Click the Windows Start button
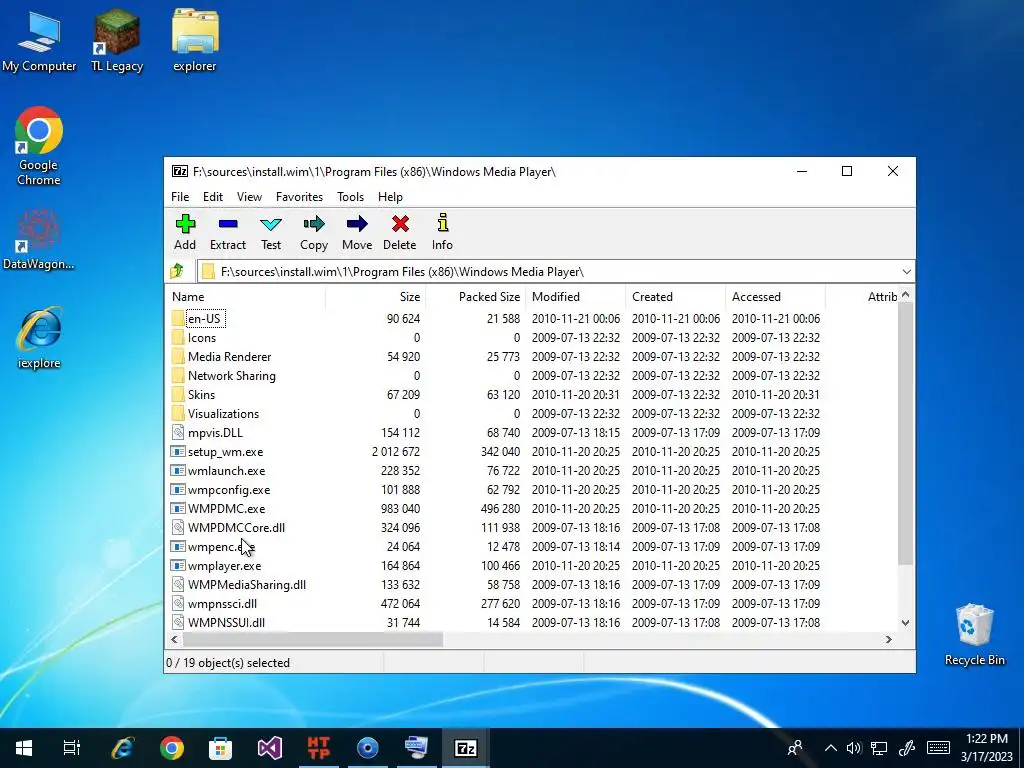1024x768 pixels. 24,748
